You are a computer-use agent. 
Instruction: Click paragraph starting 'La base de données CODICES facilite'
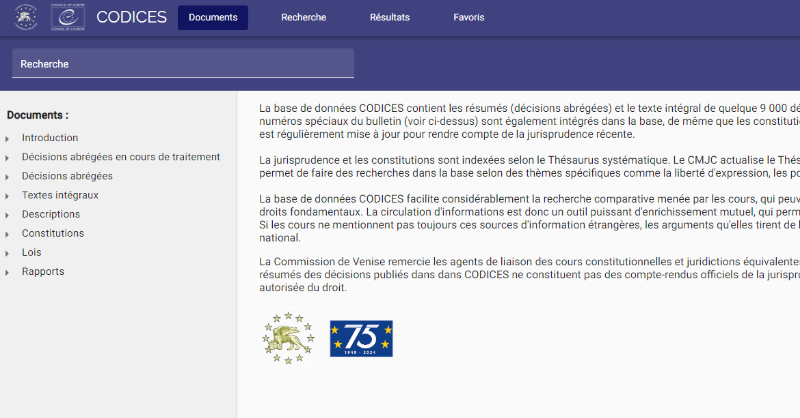529,218
